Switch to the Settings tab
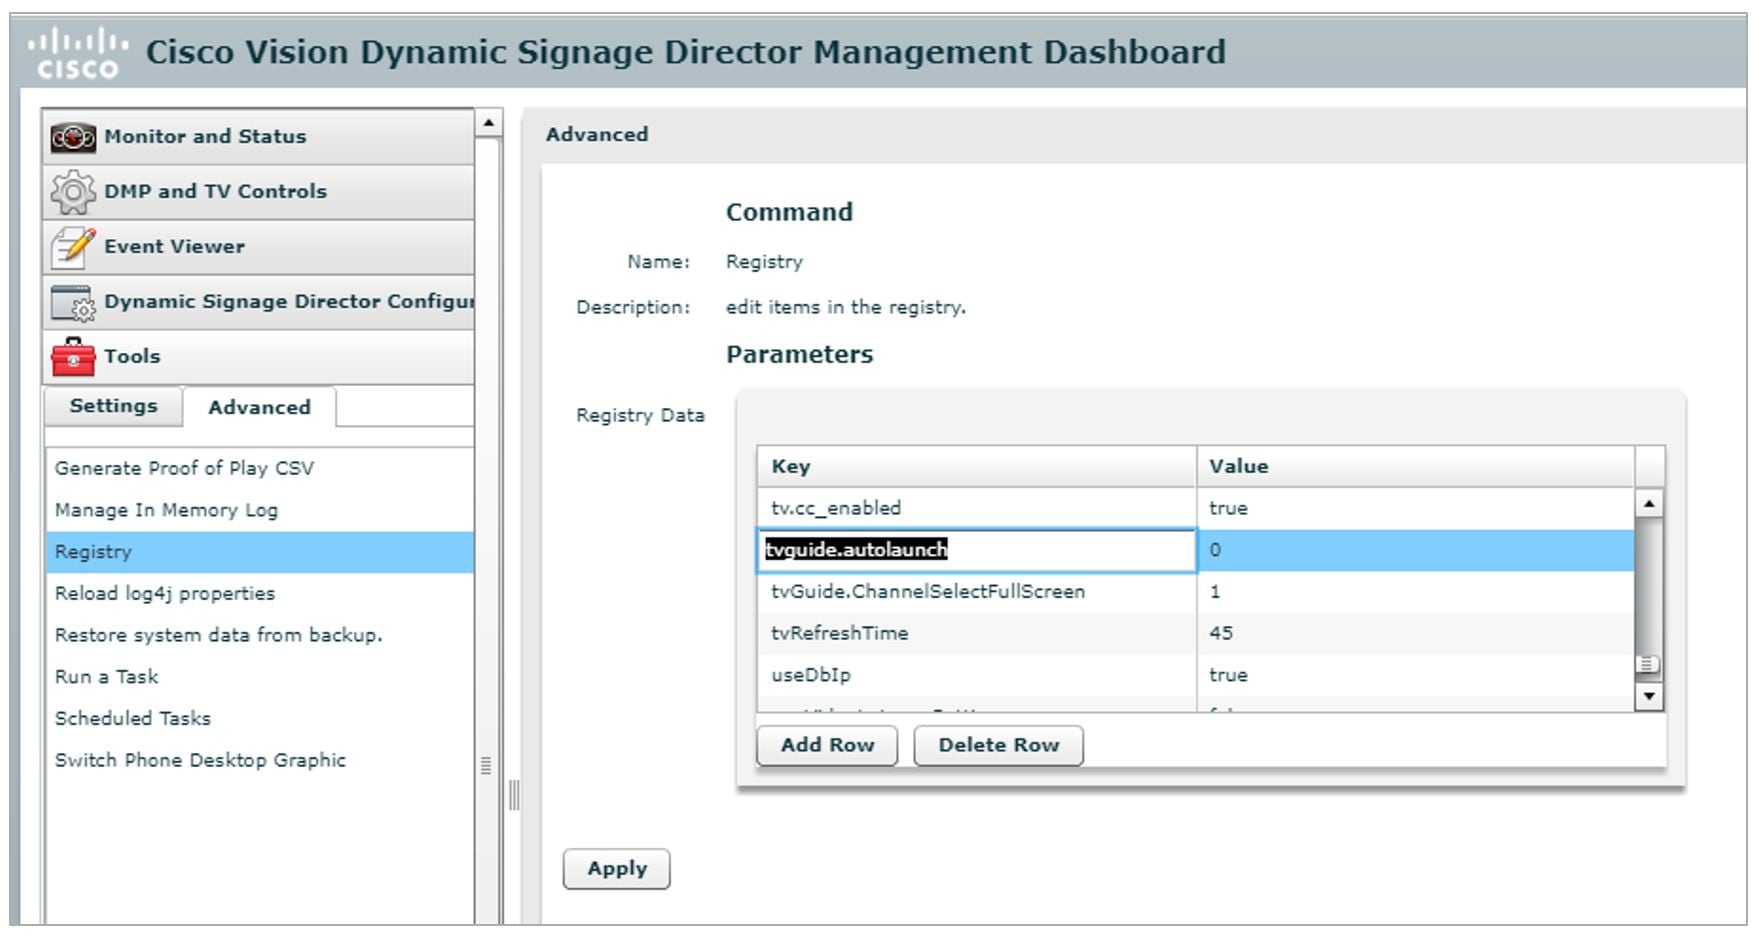1764x942 pixels. coord(113,406)
